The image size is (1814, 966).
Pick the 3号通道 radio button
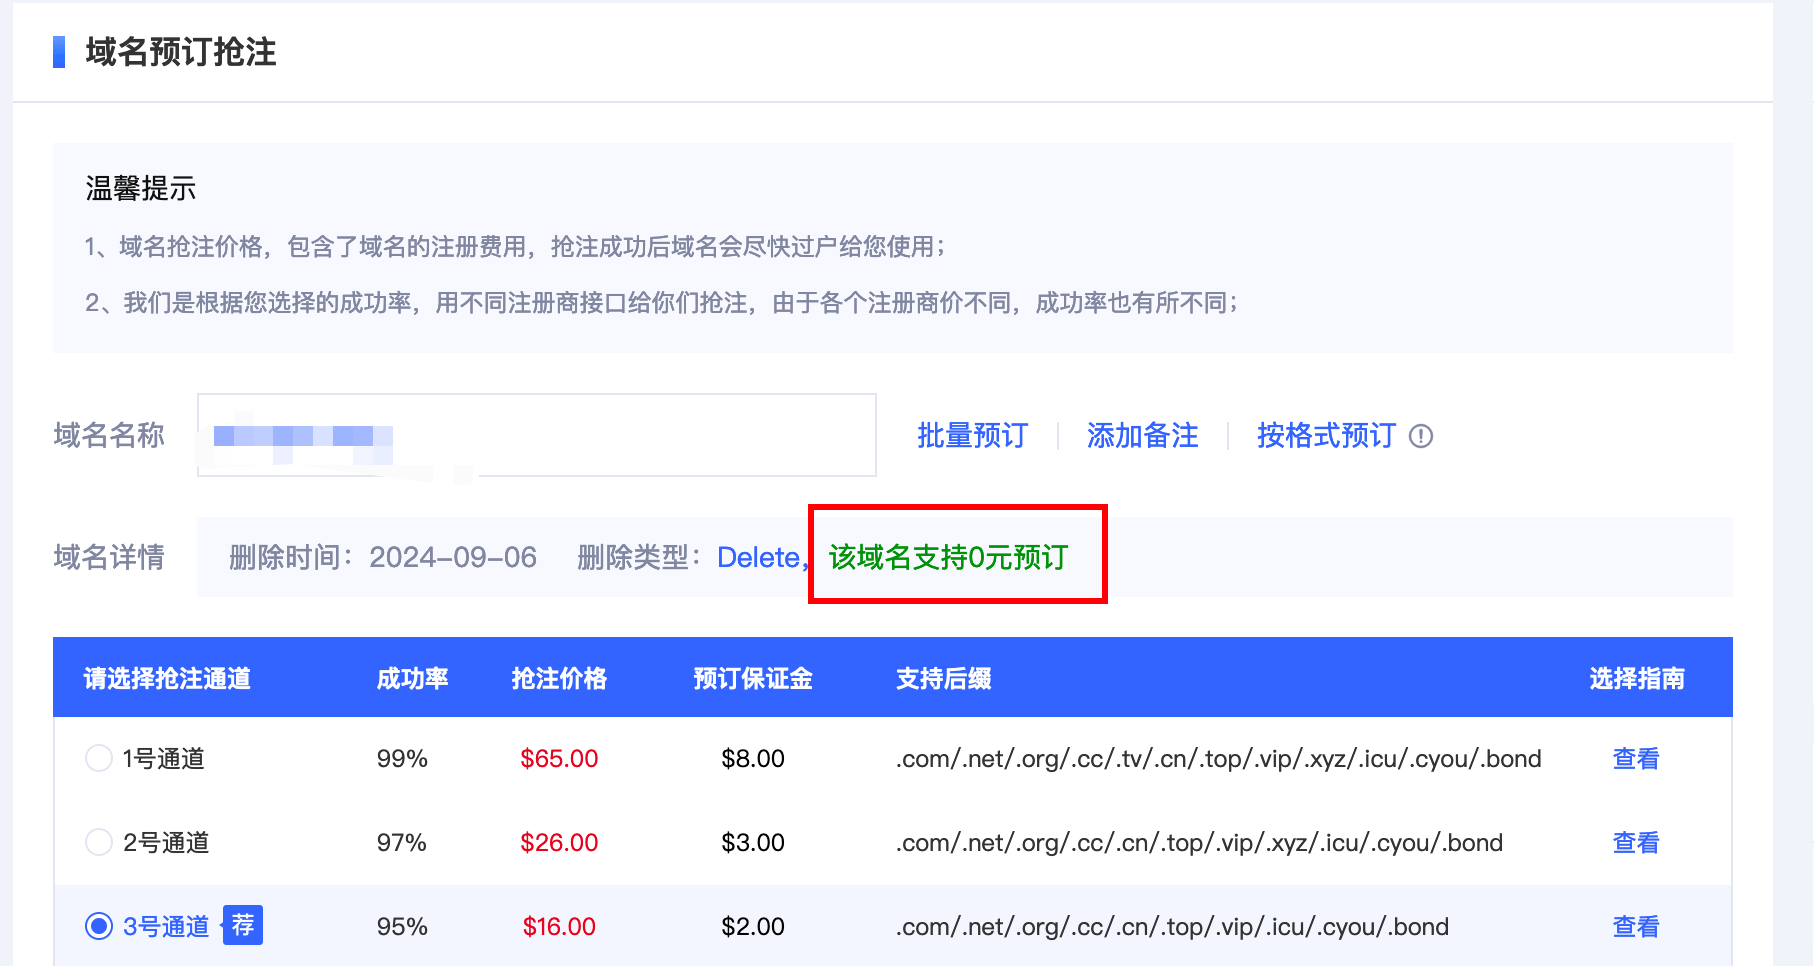tap(99, 926)
